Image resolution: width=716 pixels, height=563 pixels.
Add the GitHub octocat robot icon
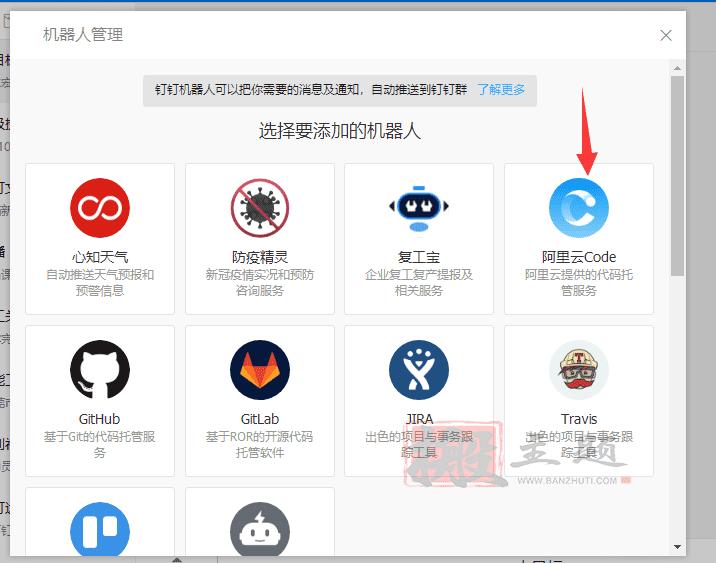[100, 369]
